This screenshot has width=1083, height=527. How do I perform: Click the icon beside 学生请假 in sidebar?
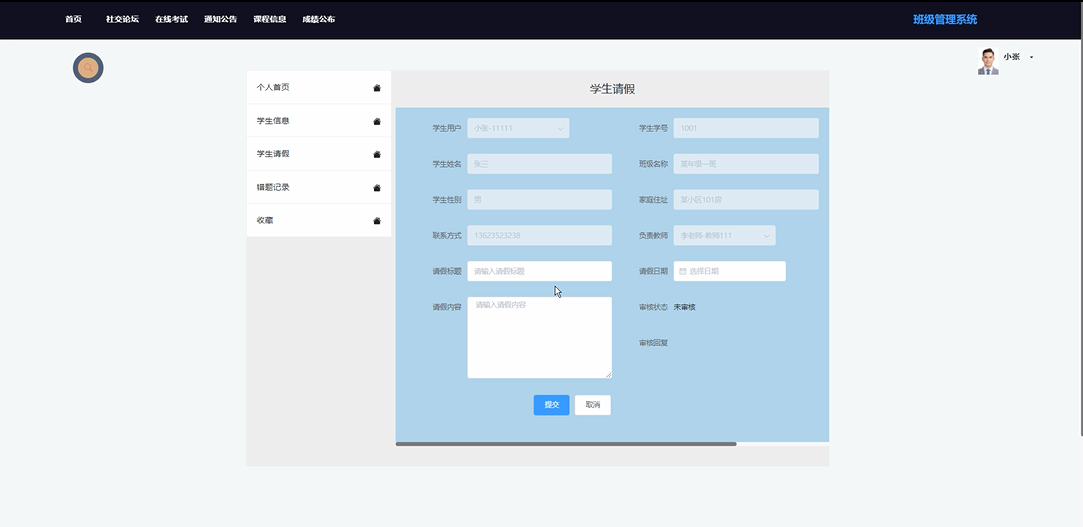pos(376,154)
